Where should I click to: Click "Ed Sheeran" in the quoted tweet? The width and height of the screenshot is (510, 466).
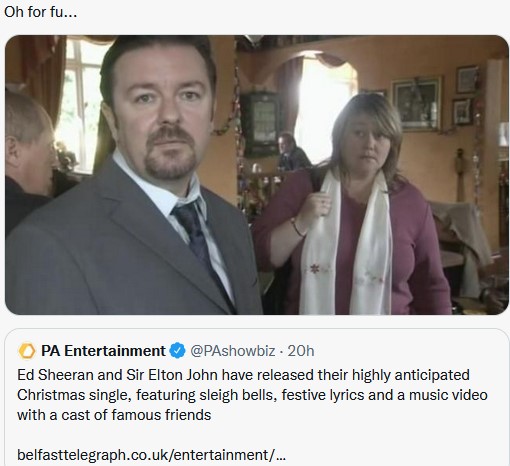[55, 375]
